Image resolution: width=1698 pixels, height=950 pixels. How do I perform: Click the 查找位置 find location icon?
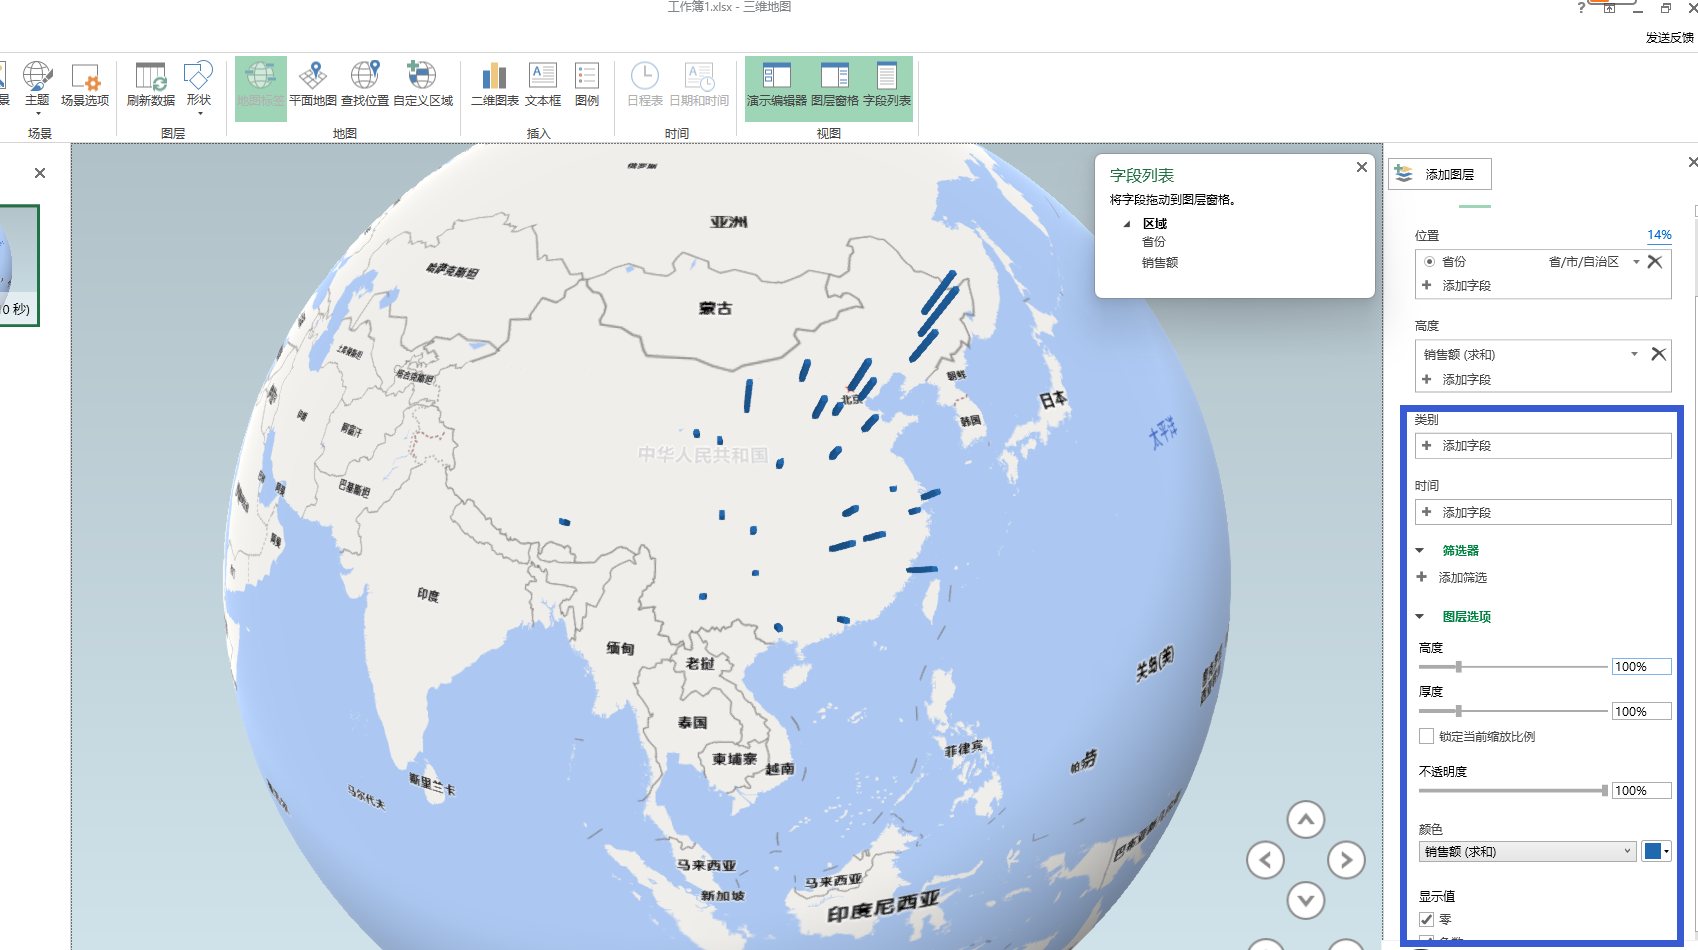tap(365, 76)
